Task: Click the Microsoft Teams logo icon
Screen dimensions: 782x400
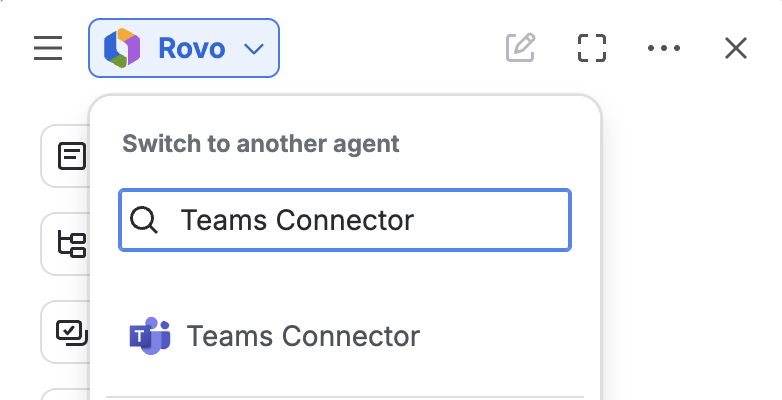Action: click(x=150, y=336)
